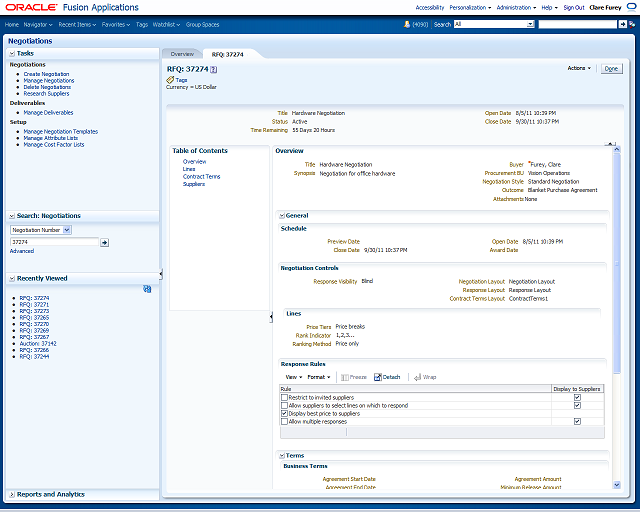Viewport: 640px width, 512px height.
Task: Collapse the General section
Action: [x=282, y=216]
